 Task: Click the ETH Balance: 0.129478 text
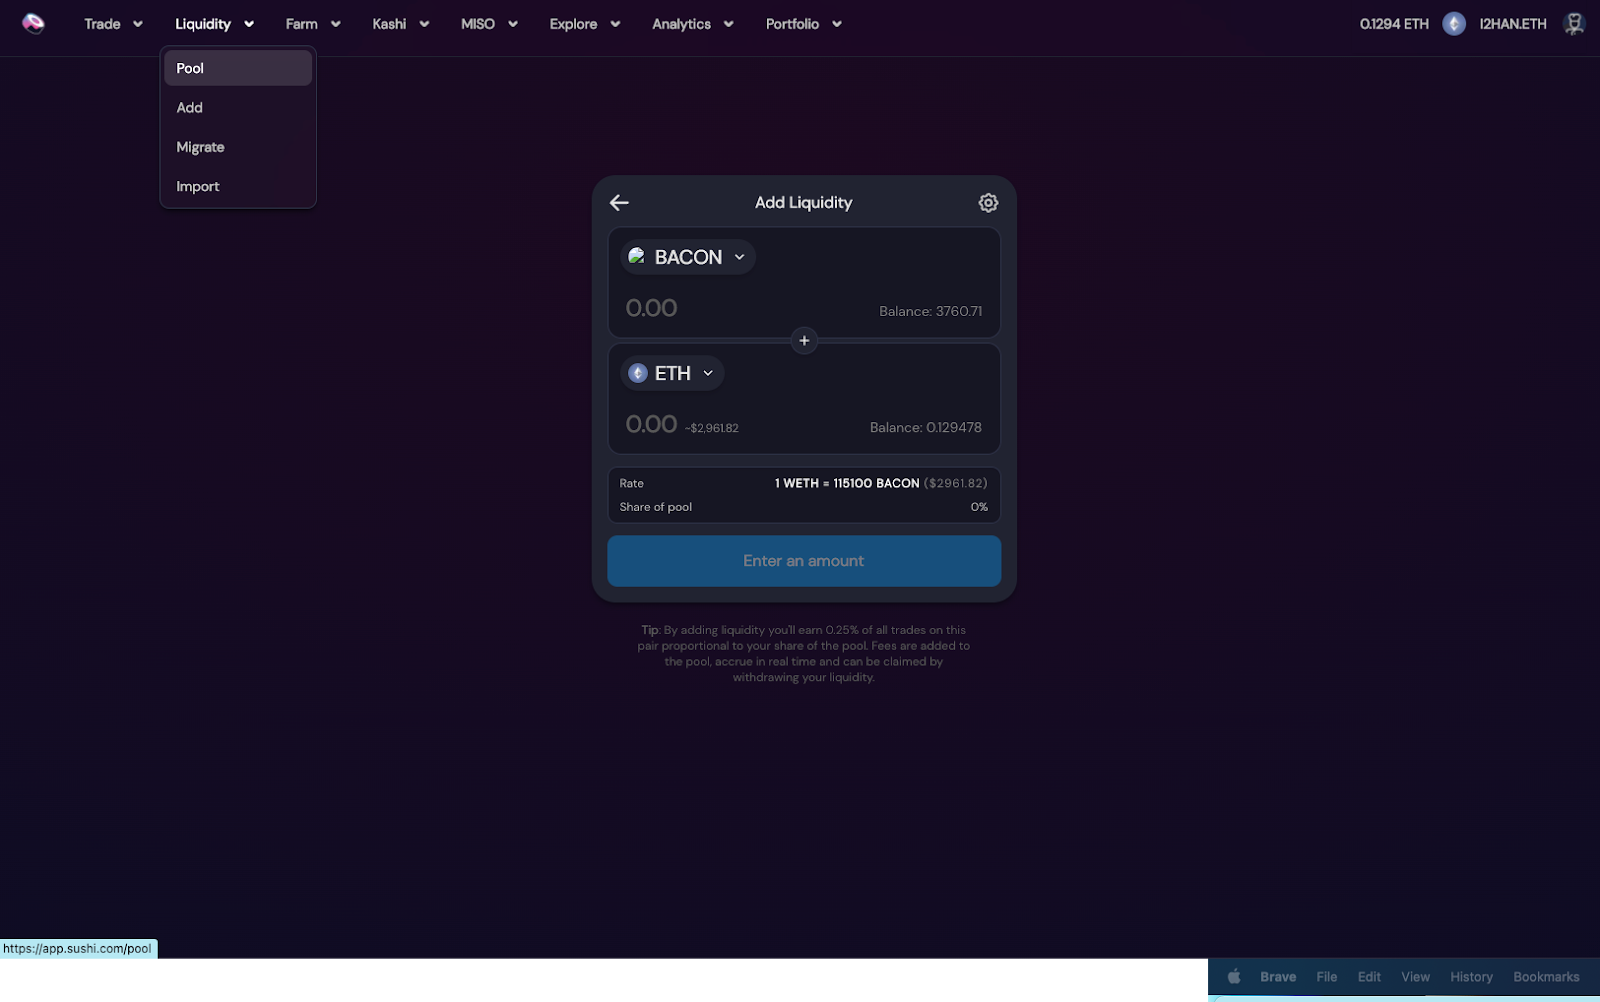[925, 427]
